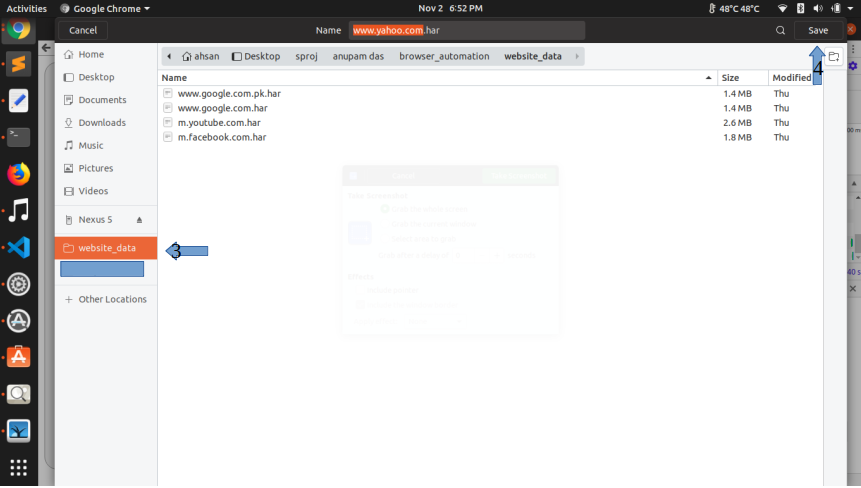
Task: Launch Firefox from the dock
Action: coord(18,174)
